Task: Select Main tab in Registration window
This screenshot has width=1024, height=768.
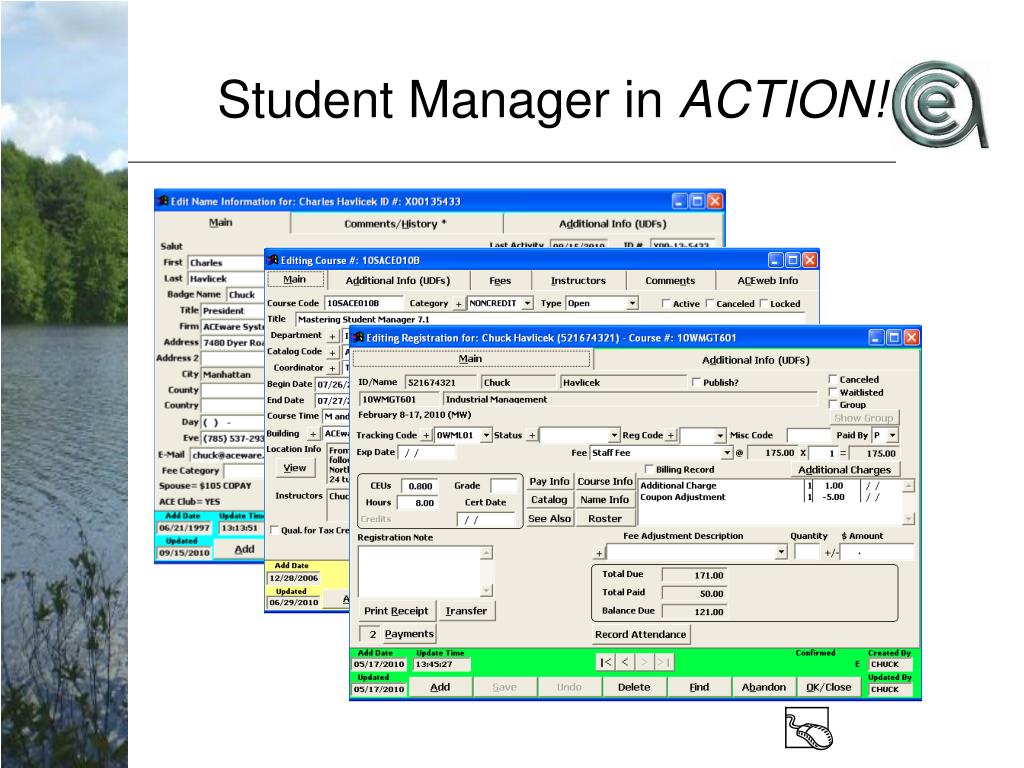Action: (x=470, y=359)
